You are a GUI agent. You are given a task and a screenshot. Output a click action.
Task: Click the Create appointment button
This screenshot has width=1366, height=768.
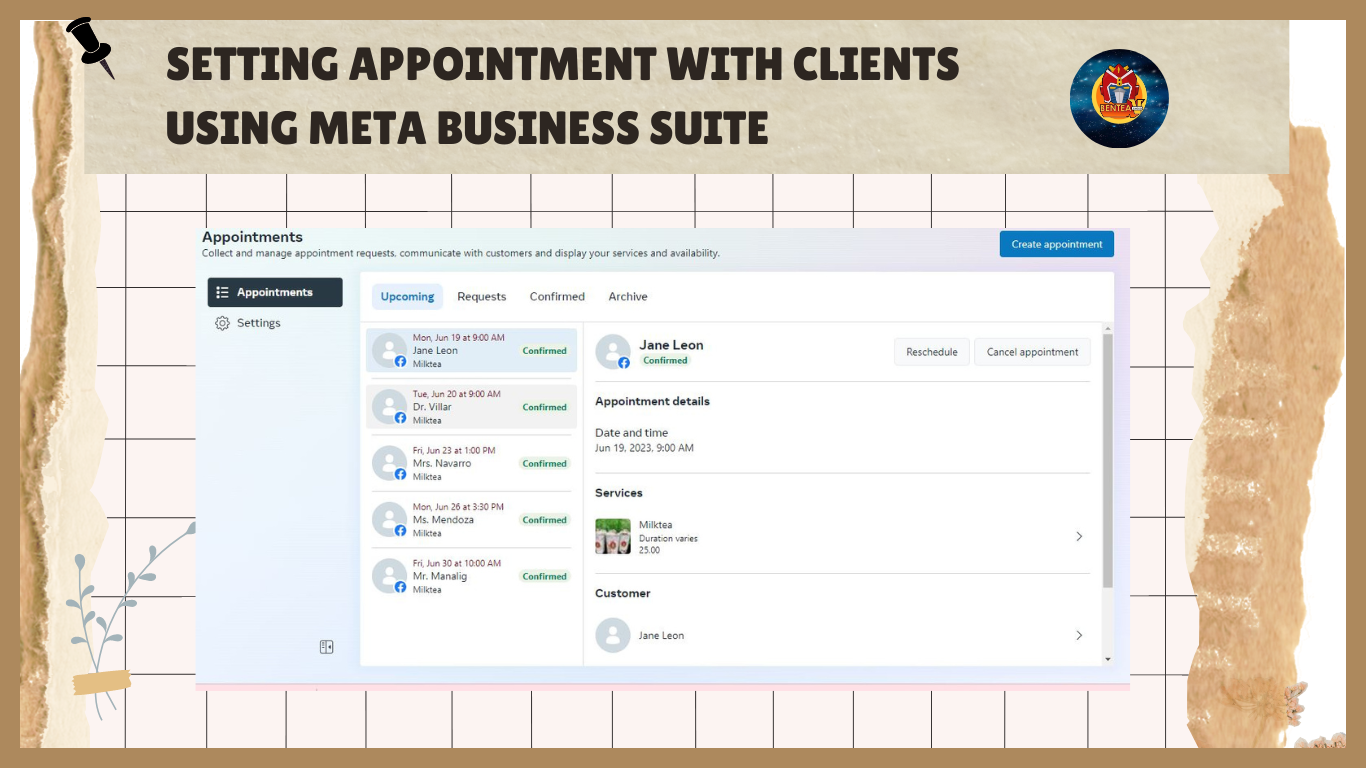tap(1056, 244)
